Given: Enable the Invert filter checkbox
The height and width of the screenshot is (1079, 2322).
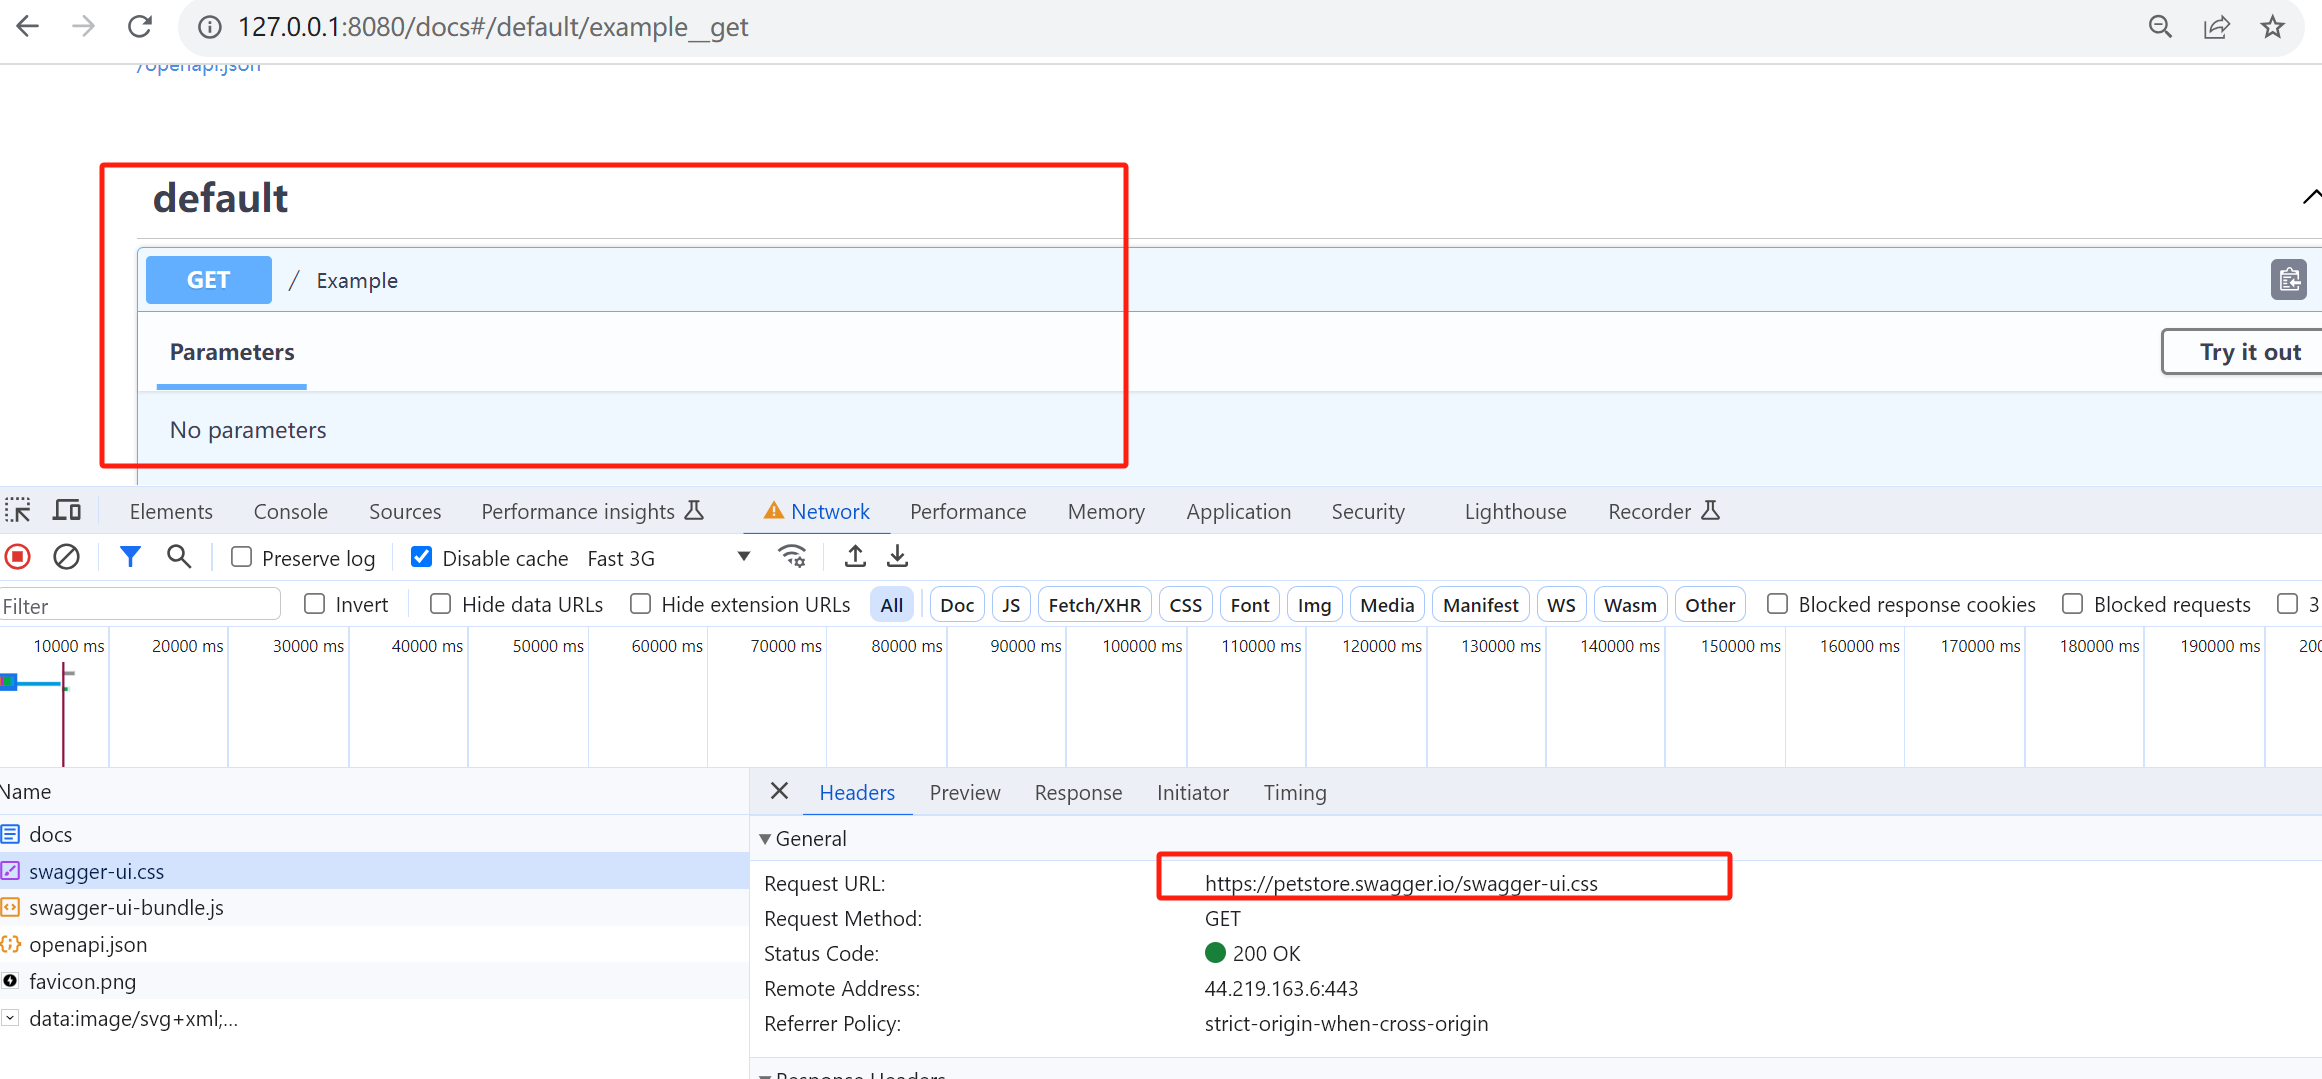Looking at the screenshot, I should (x=315, y=604).
